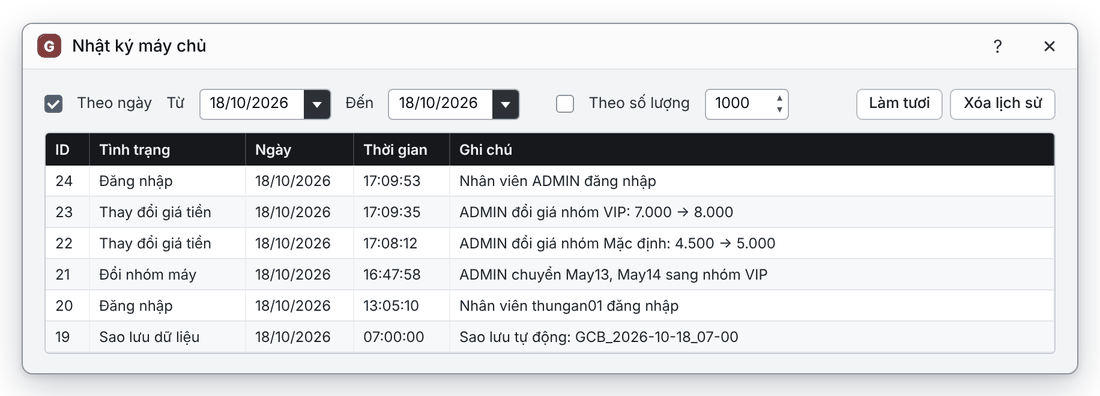
Task: Click the date cell in row 19
Action: click(300, 337)
